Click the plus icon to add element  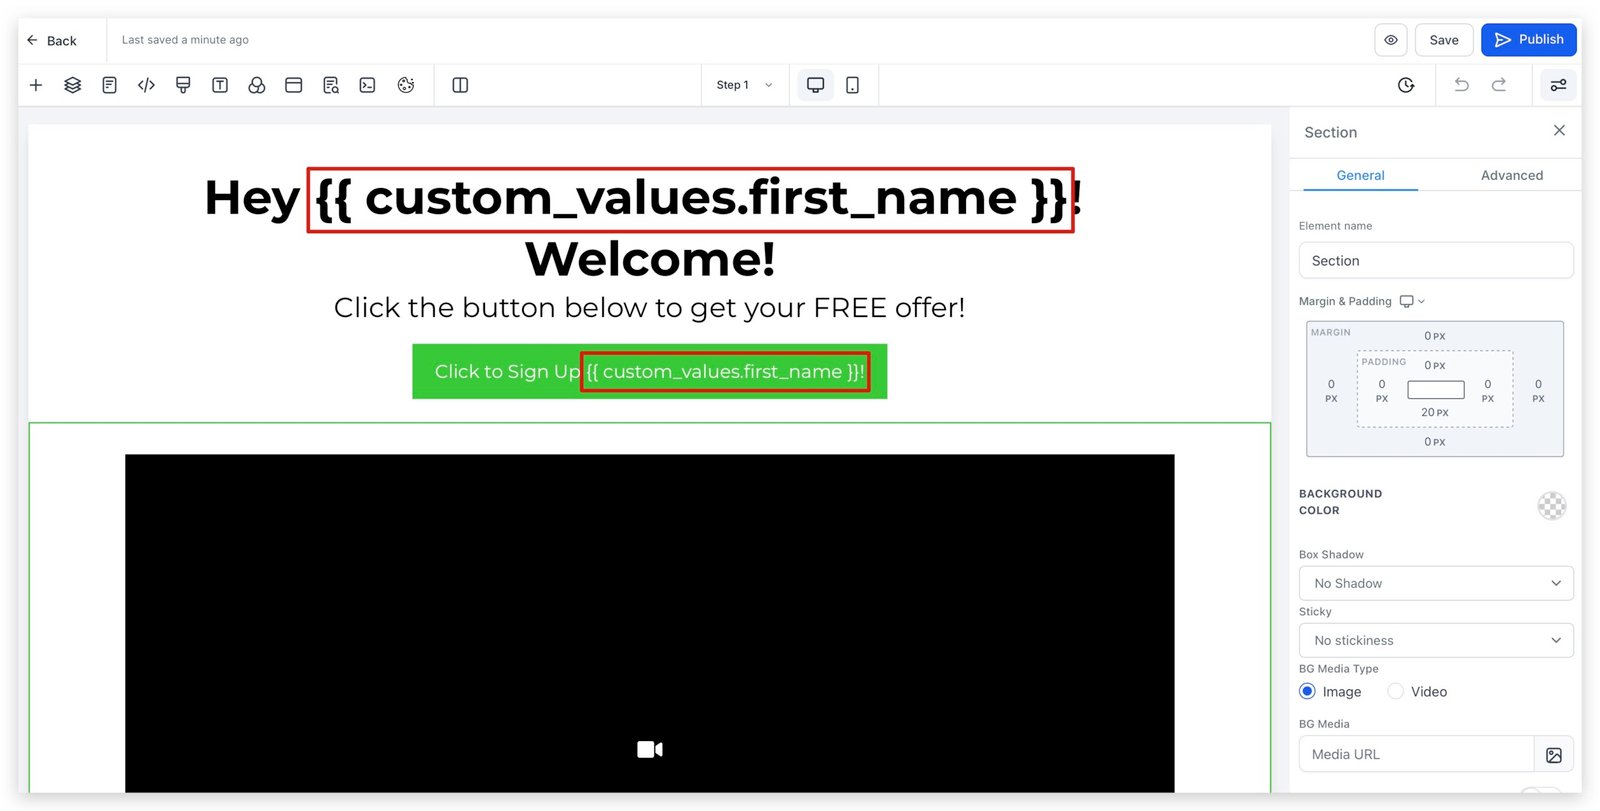(x=36, y=85)
